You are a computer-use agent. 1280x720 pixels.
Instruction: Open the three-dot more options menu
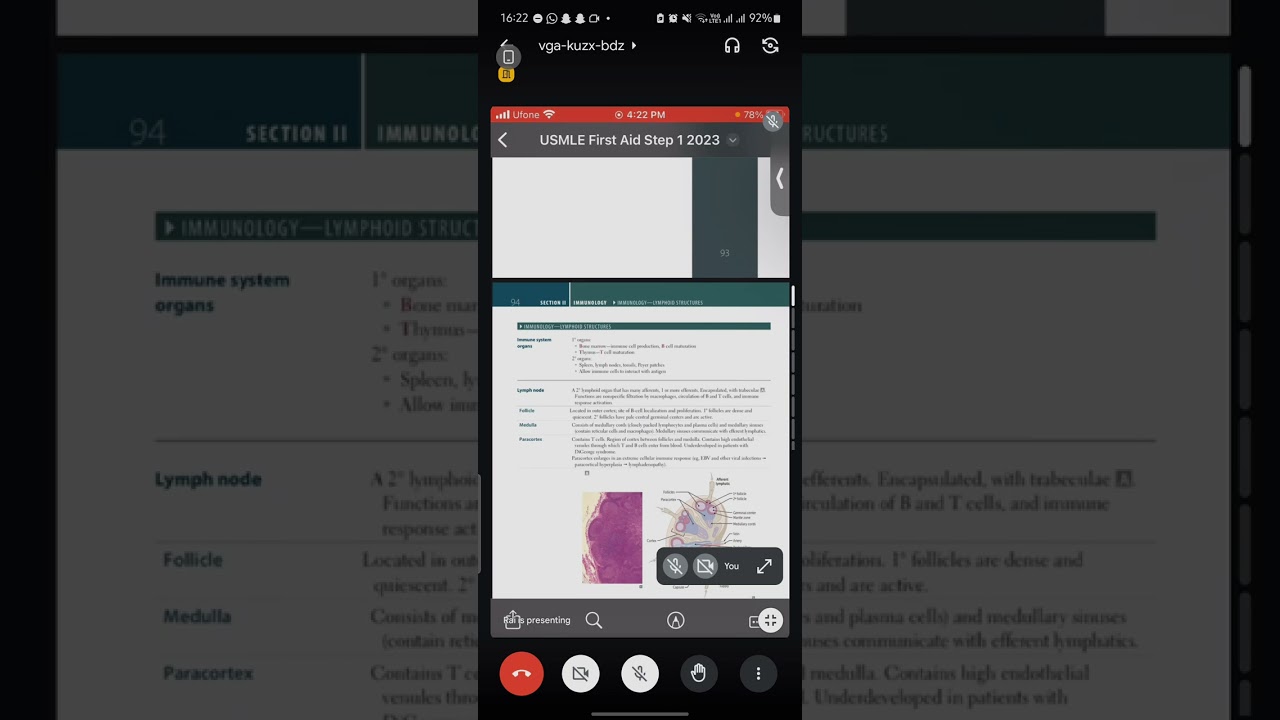[758, 674]
